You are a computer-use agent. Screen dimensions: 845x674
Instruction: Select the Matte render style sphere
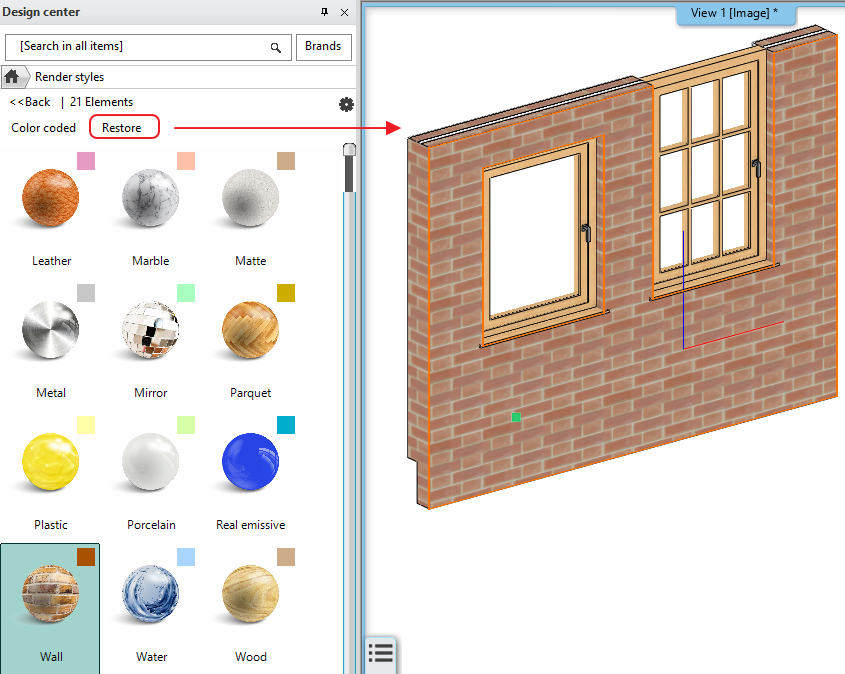click(x=250, y=198)
